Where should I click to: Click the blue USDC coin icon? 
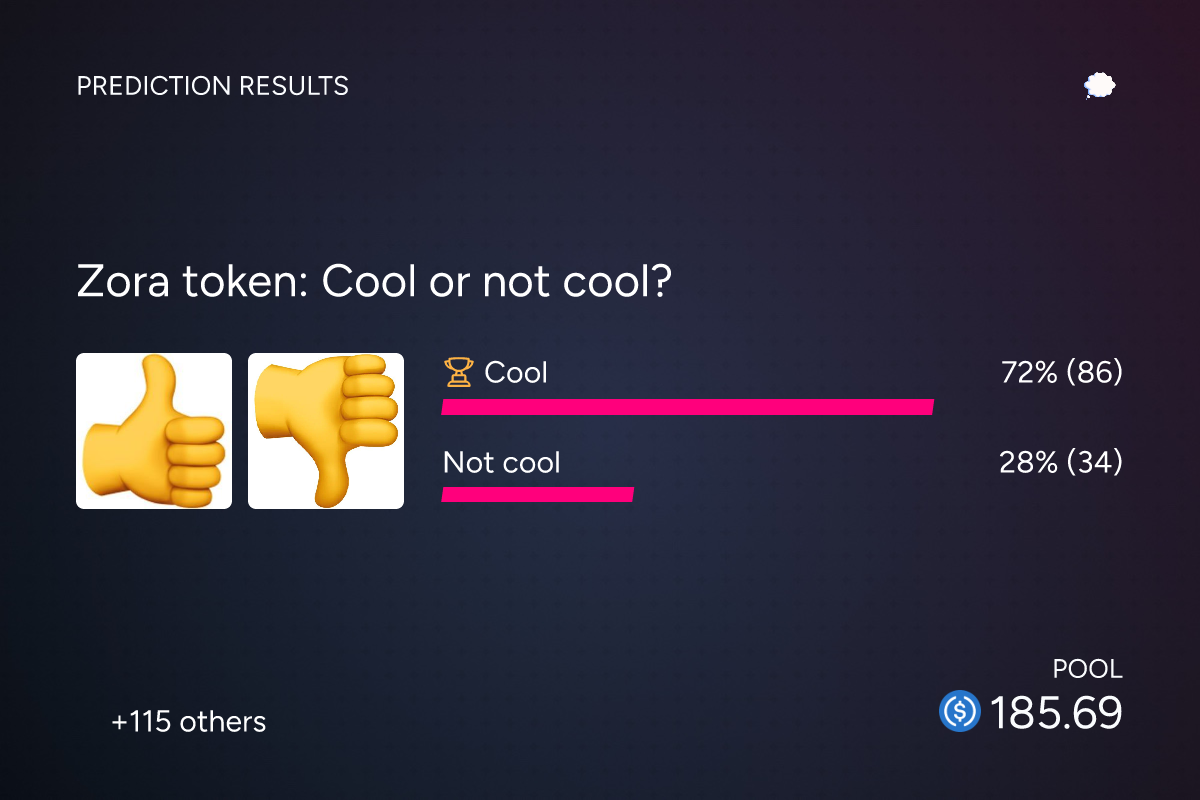(x=960, y=711)
